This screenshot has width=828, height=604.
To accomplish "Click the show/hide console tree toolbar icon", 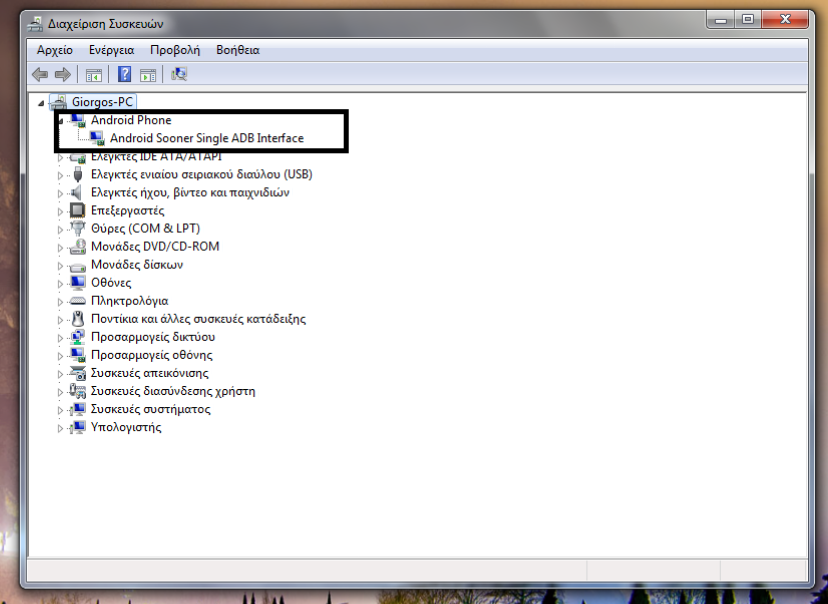I will tap(94, 75).
